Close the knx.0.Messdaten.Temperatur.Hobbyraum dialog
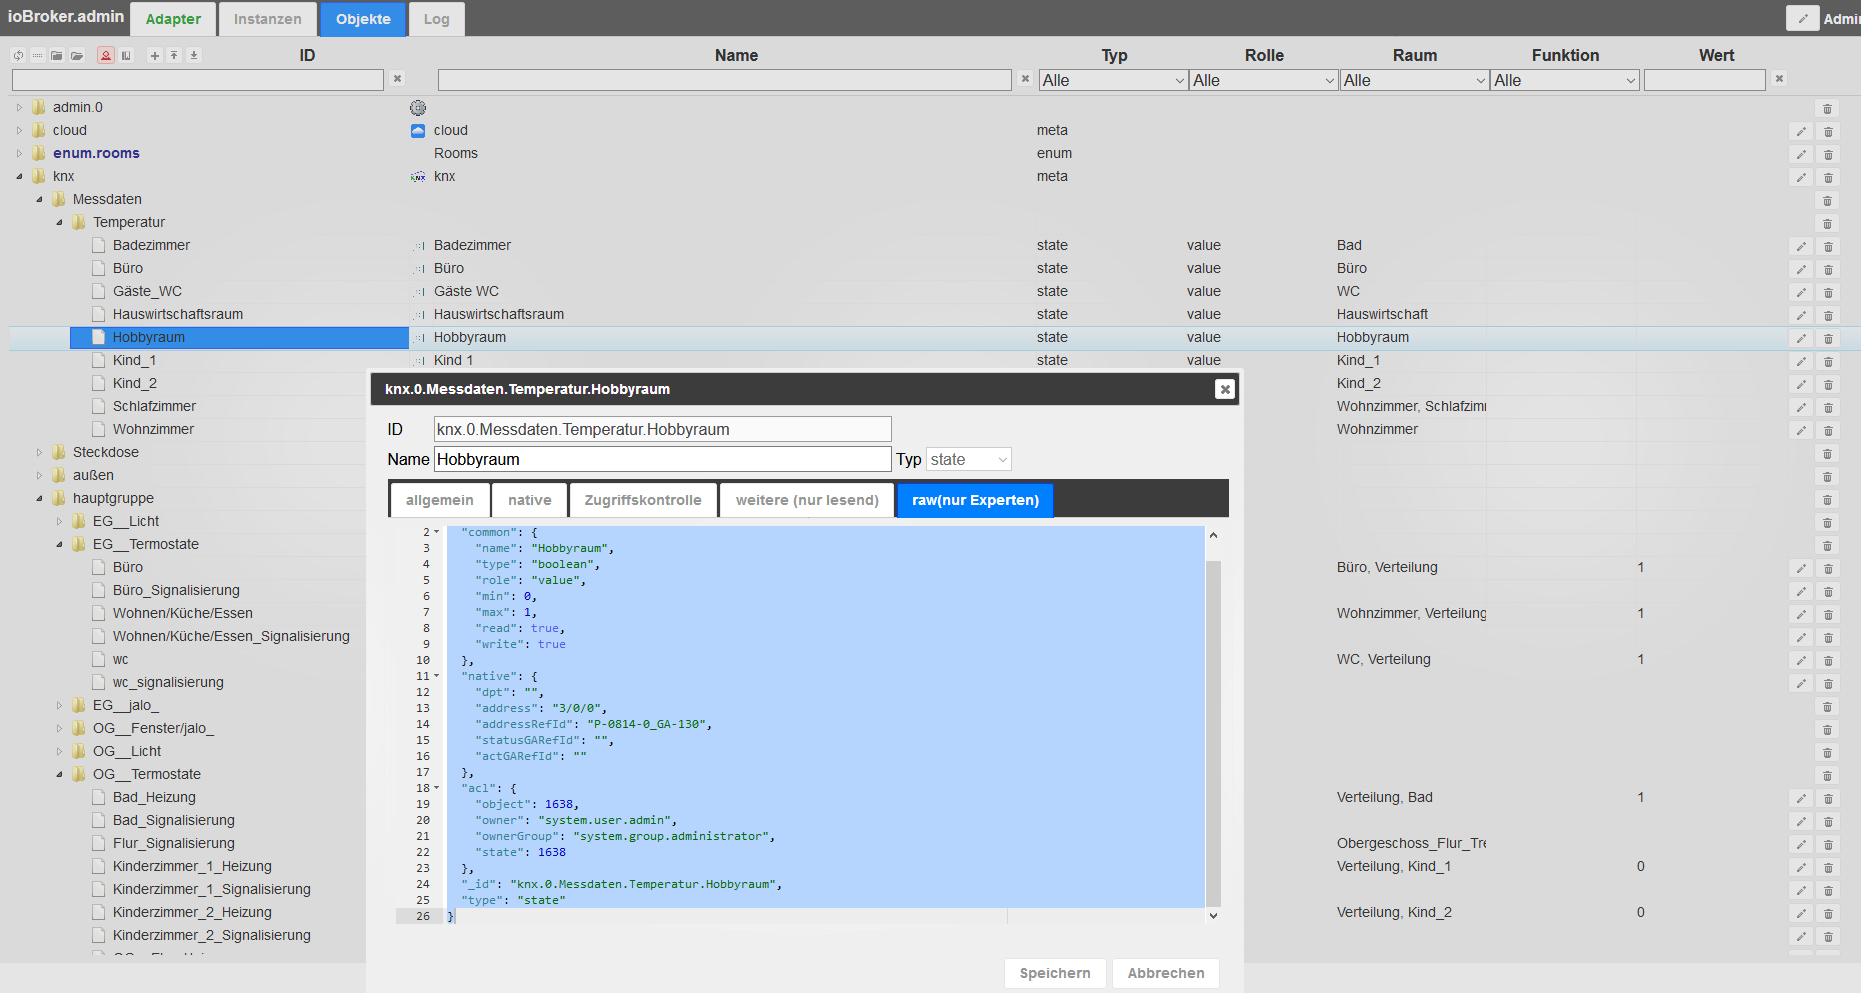 point(1224,389)
